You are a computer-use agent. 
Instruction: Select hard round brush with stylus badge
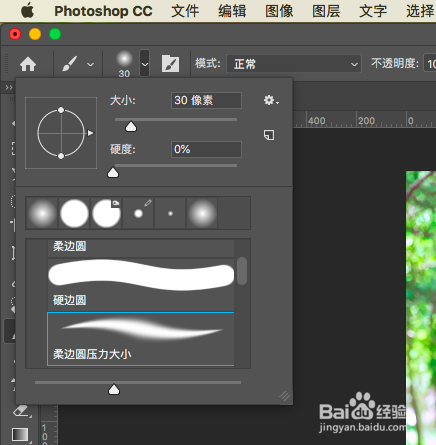106,213
